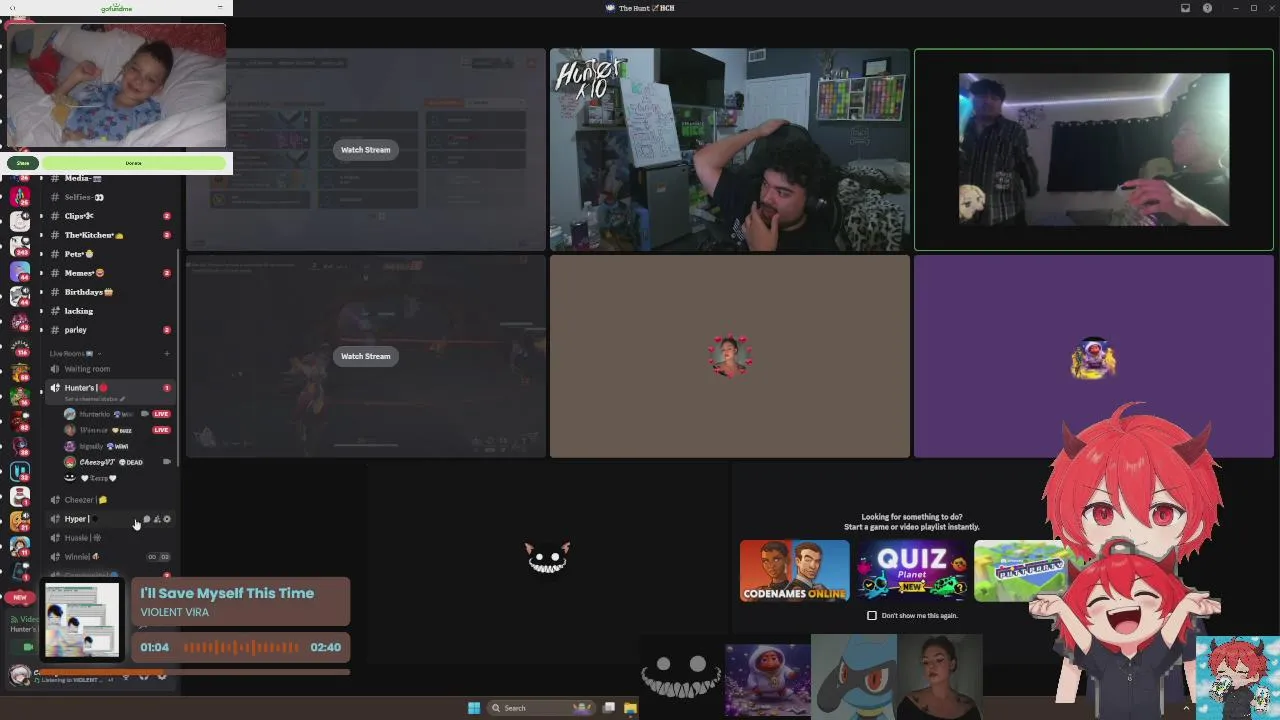Click your user avatar in bottom panel
Viewport: 1280px width, 720px height.
(19, 675)
